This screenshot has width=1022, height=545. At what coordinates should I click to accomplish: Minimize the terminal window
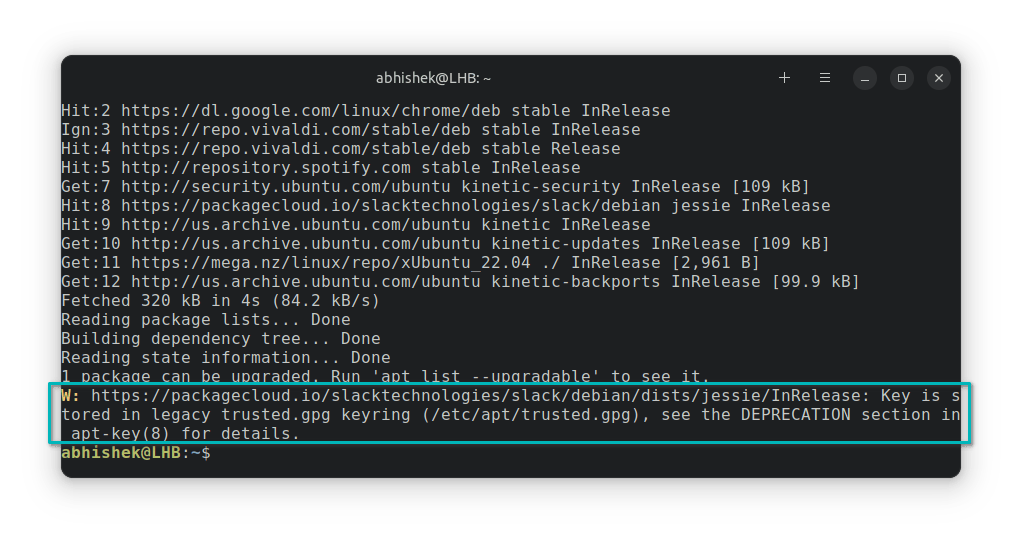(x=866, y=78)
